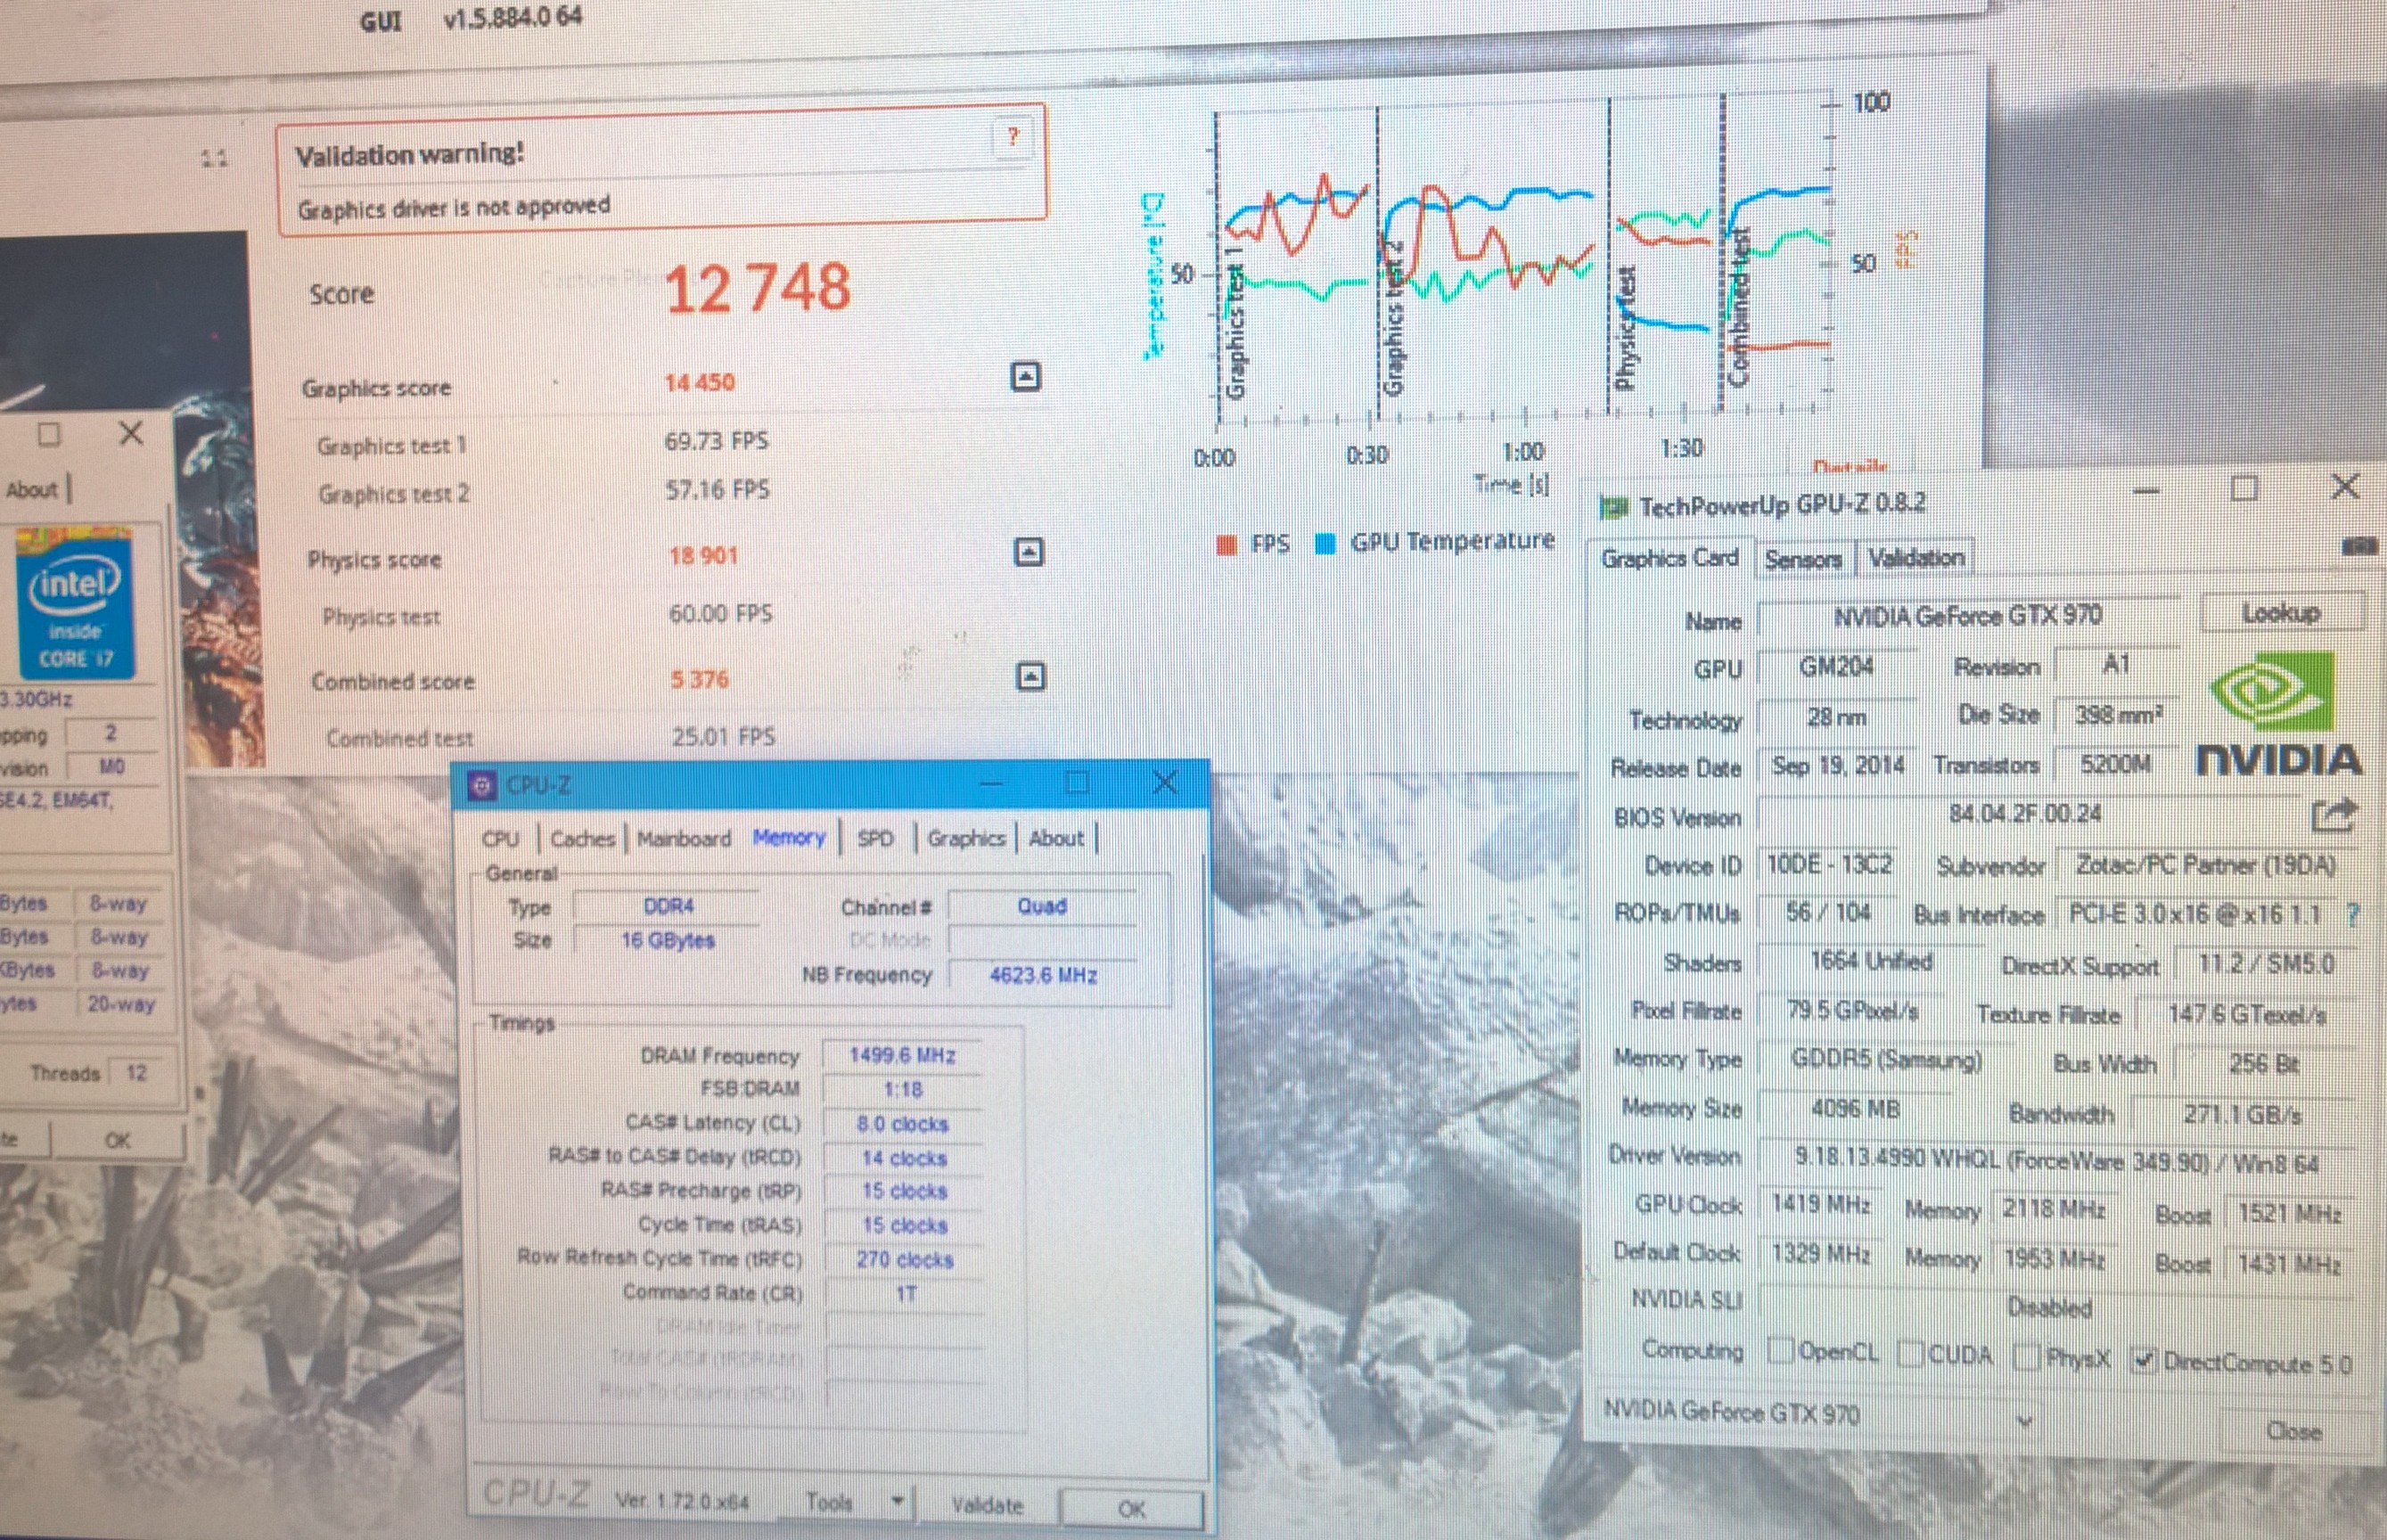
Task: Switch to the Sensors tab in GPU-Z
Action: point(1802,559)
